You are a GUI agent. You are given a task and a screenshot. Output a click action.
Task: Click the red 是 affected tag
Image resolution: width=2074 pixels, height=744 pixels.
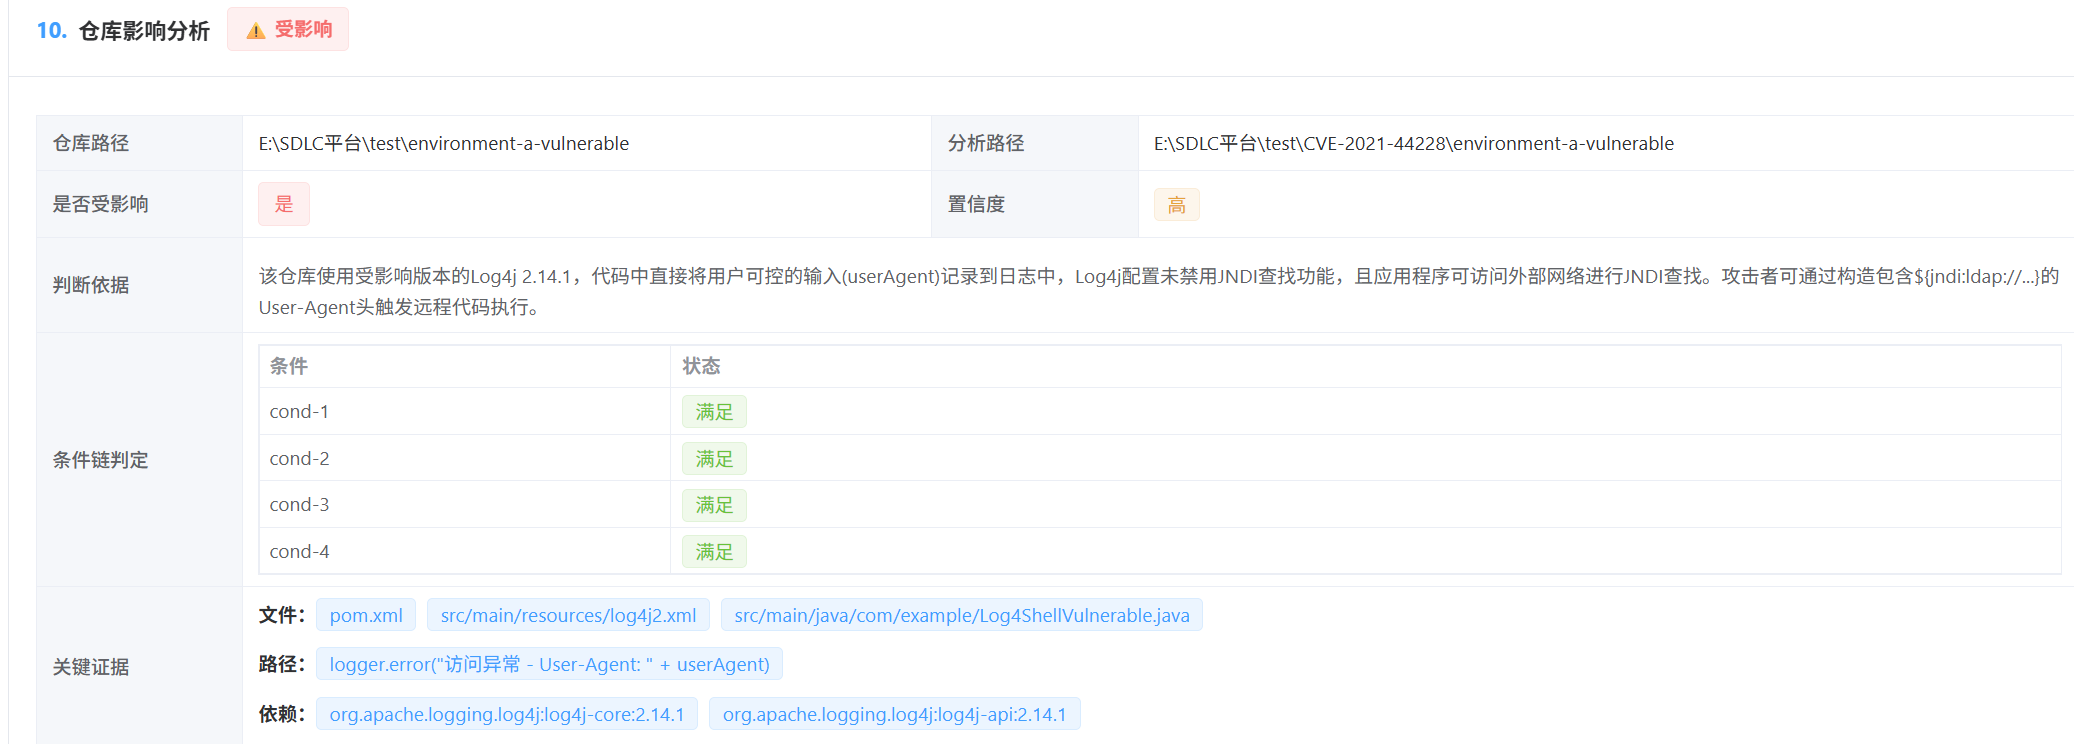[284, 204]
